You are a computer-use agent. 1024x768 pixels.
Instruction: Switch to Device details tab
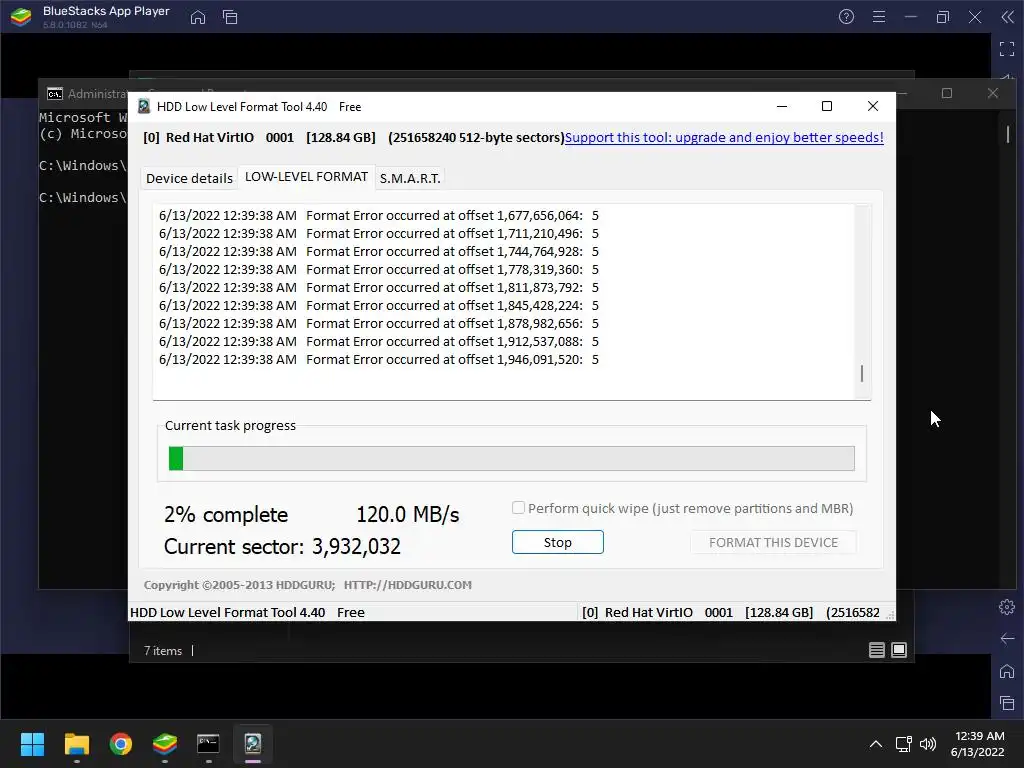189,178
